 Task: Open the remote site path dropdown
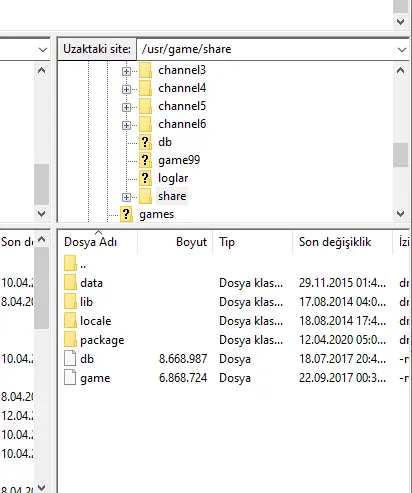(402, 50)
